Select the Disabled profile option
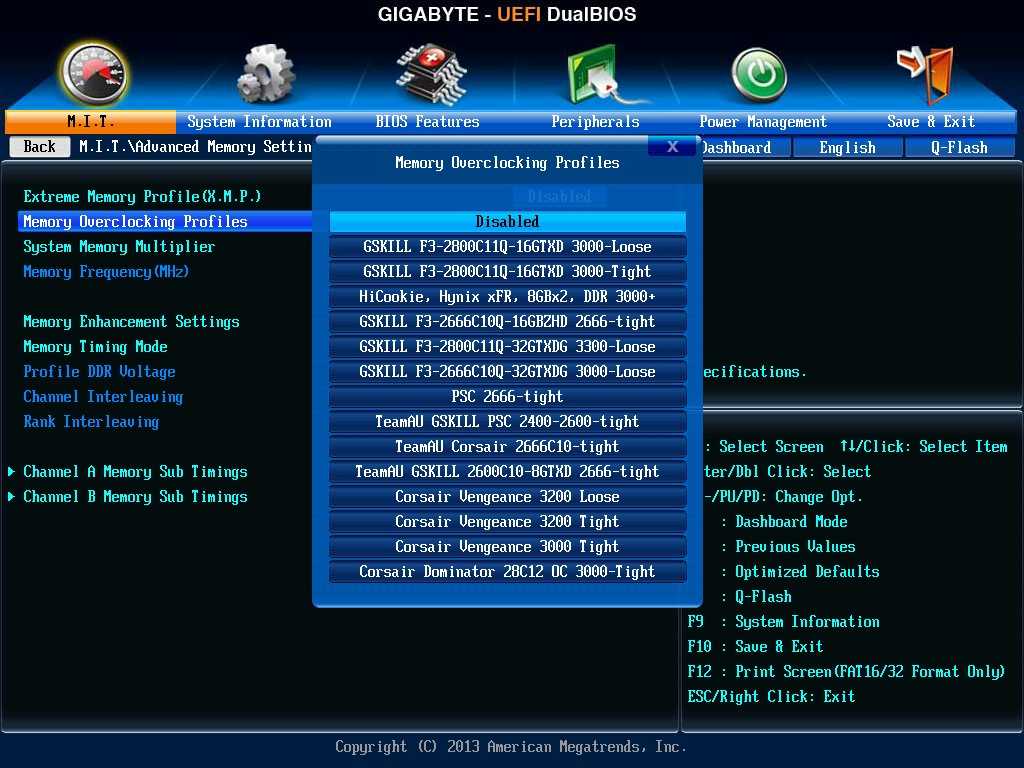Screen dimensions: 1024x768 click(x=507, y=222)
